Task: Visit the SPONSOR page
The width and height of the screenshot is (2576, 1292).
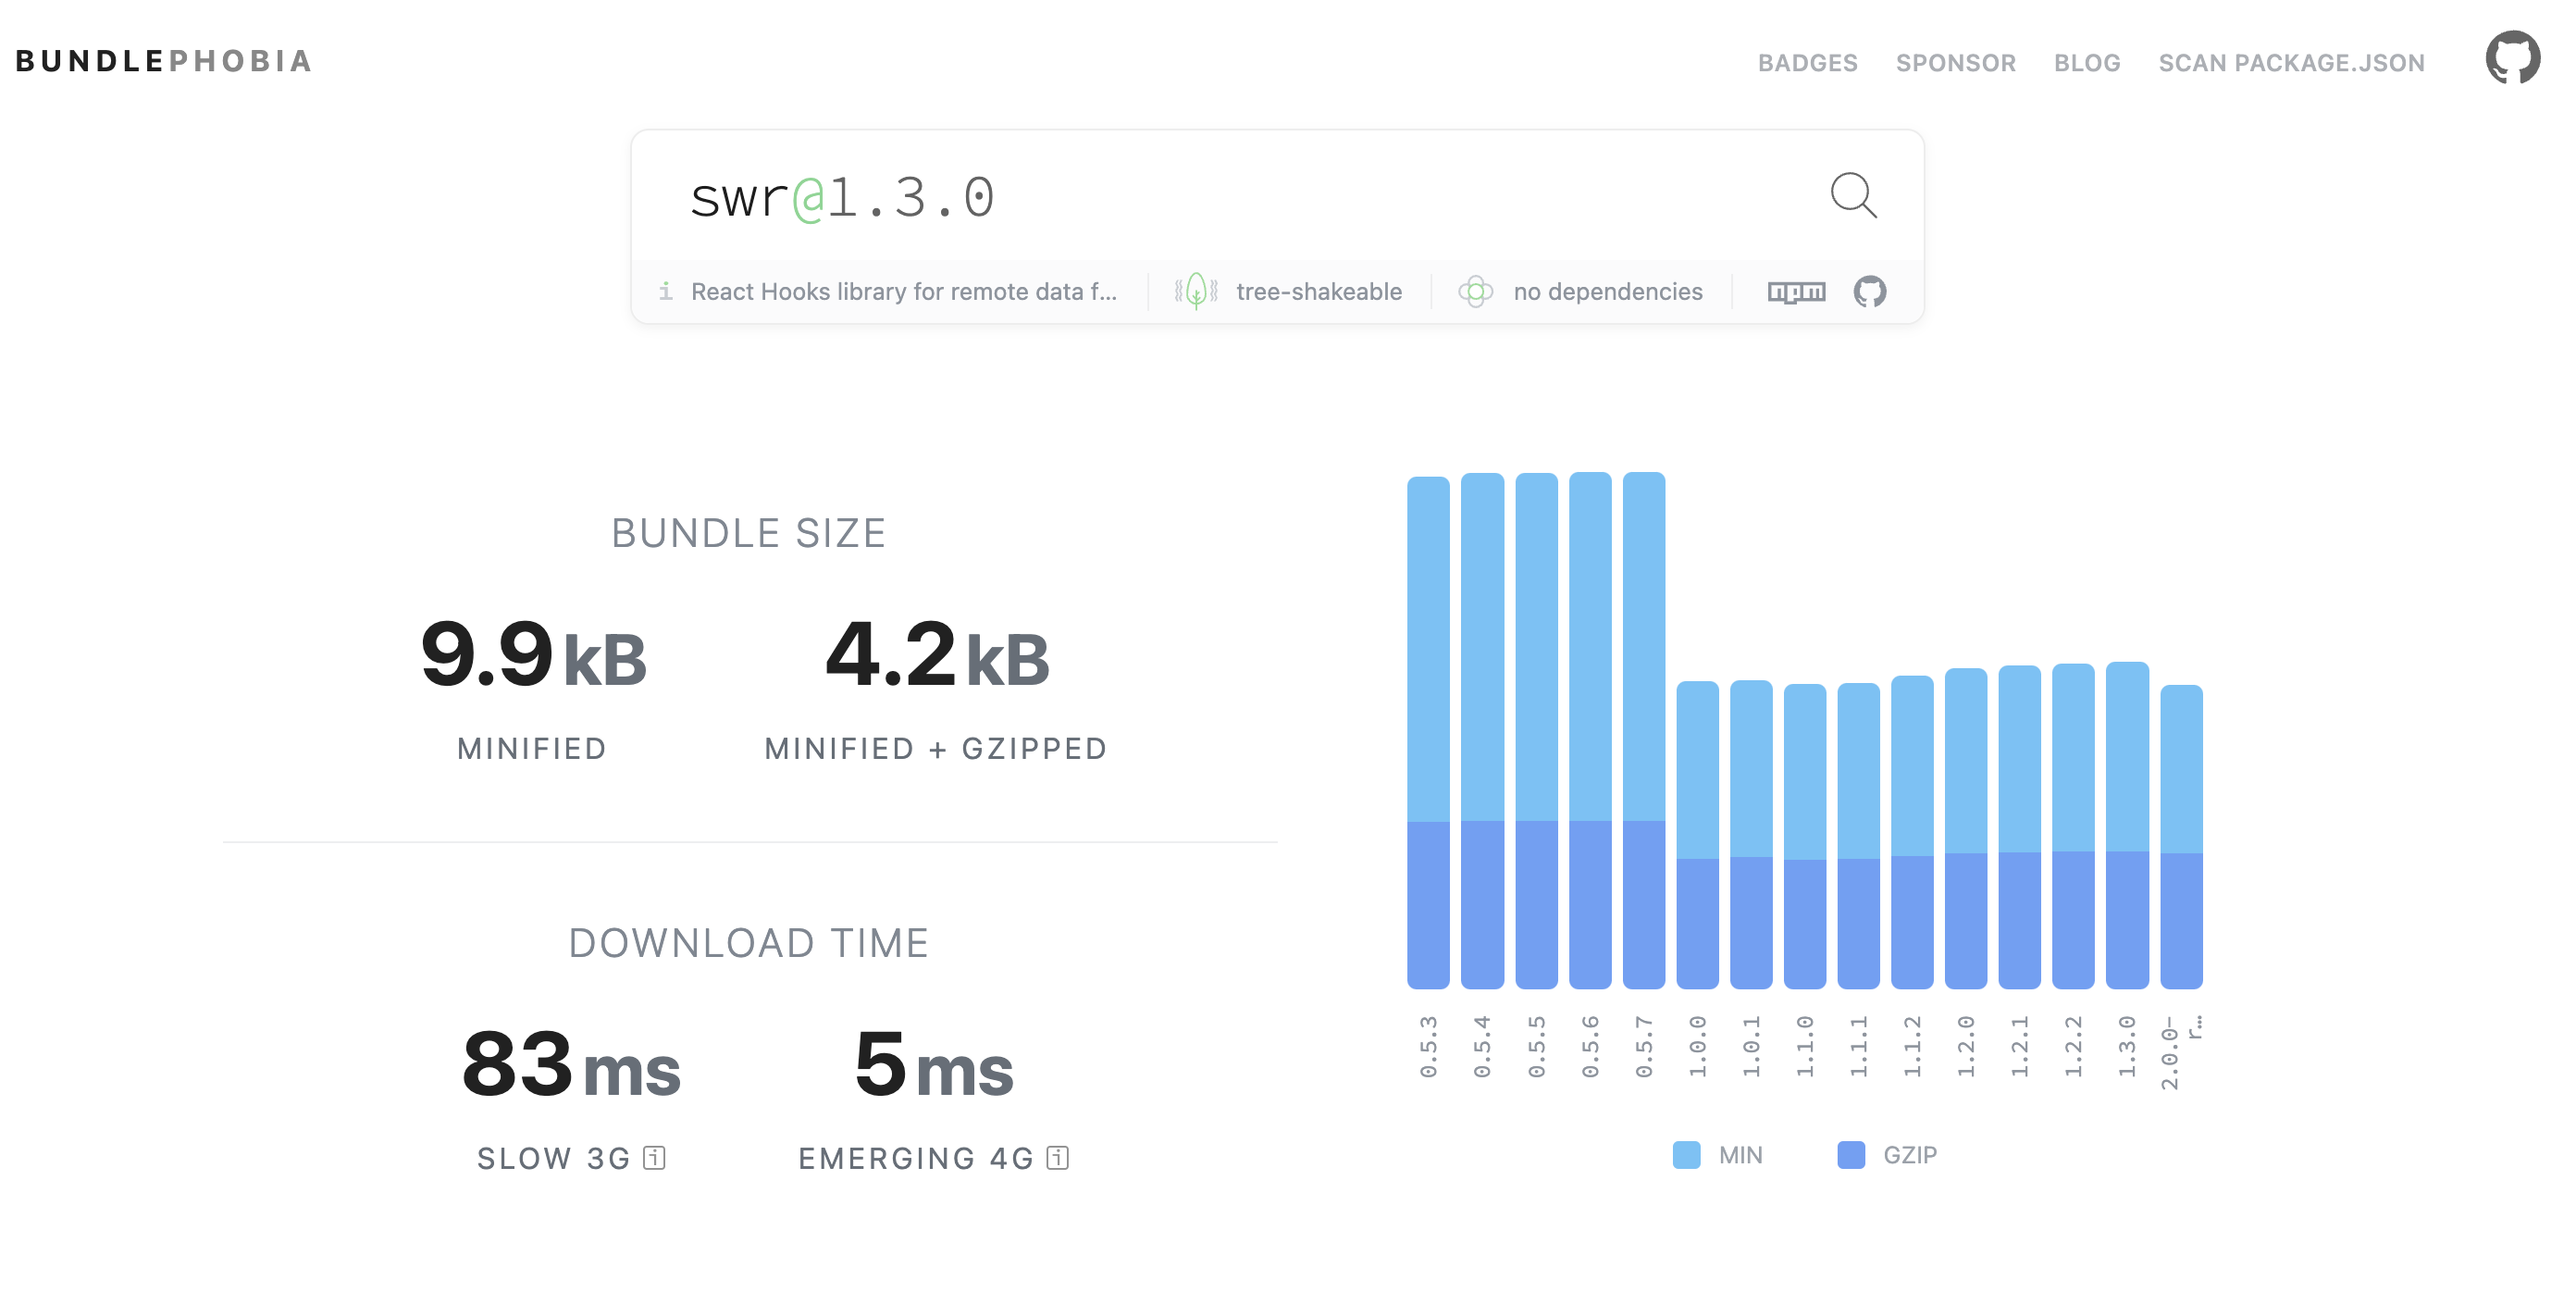Action: point(1955,61)
